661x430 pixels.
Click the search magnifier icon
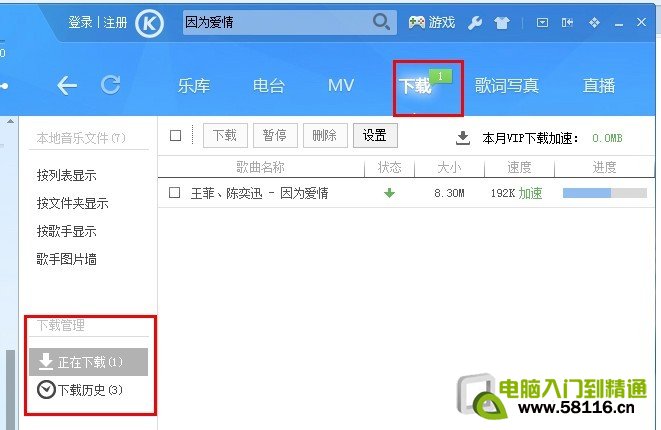pos(381,22)
